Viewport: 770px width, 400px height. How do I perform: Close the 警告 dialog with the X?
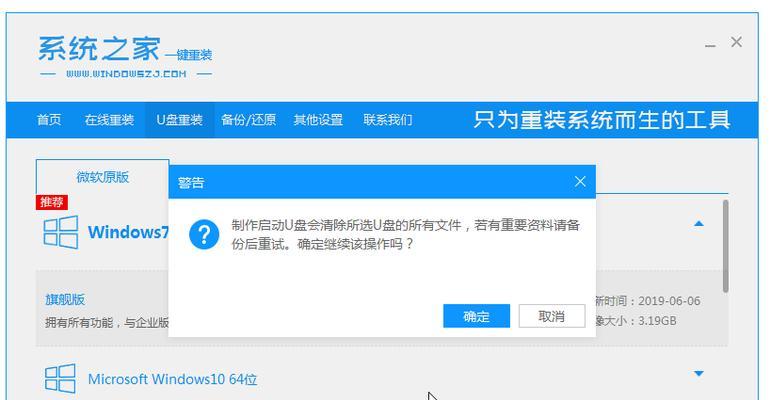tap(580, 182)
